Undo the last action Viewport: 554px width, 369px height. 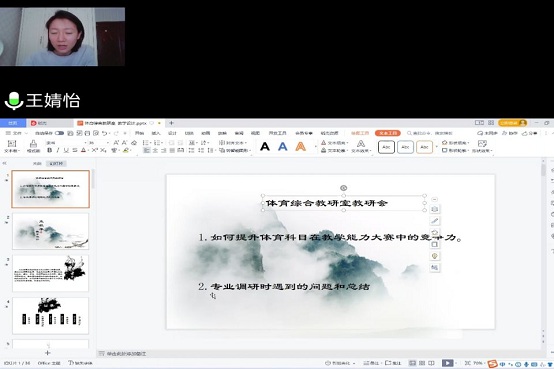coord(104,133)
